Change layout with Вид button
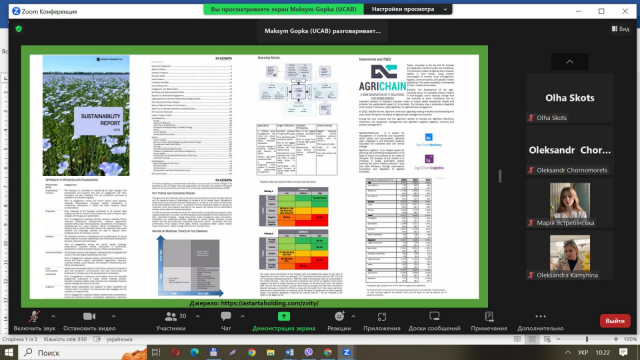 click(620, 29)
